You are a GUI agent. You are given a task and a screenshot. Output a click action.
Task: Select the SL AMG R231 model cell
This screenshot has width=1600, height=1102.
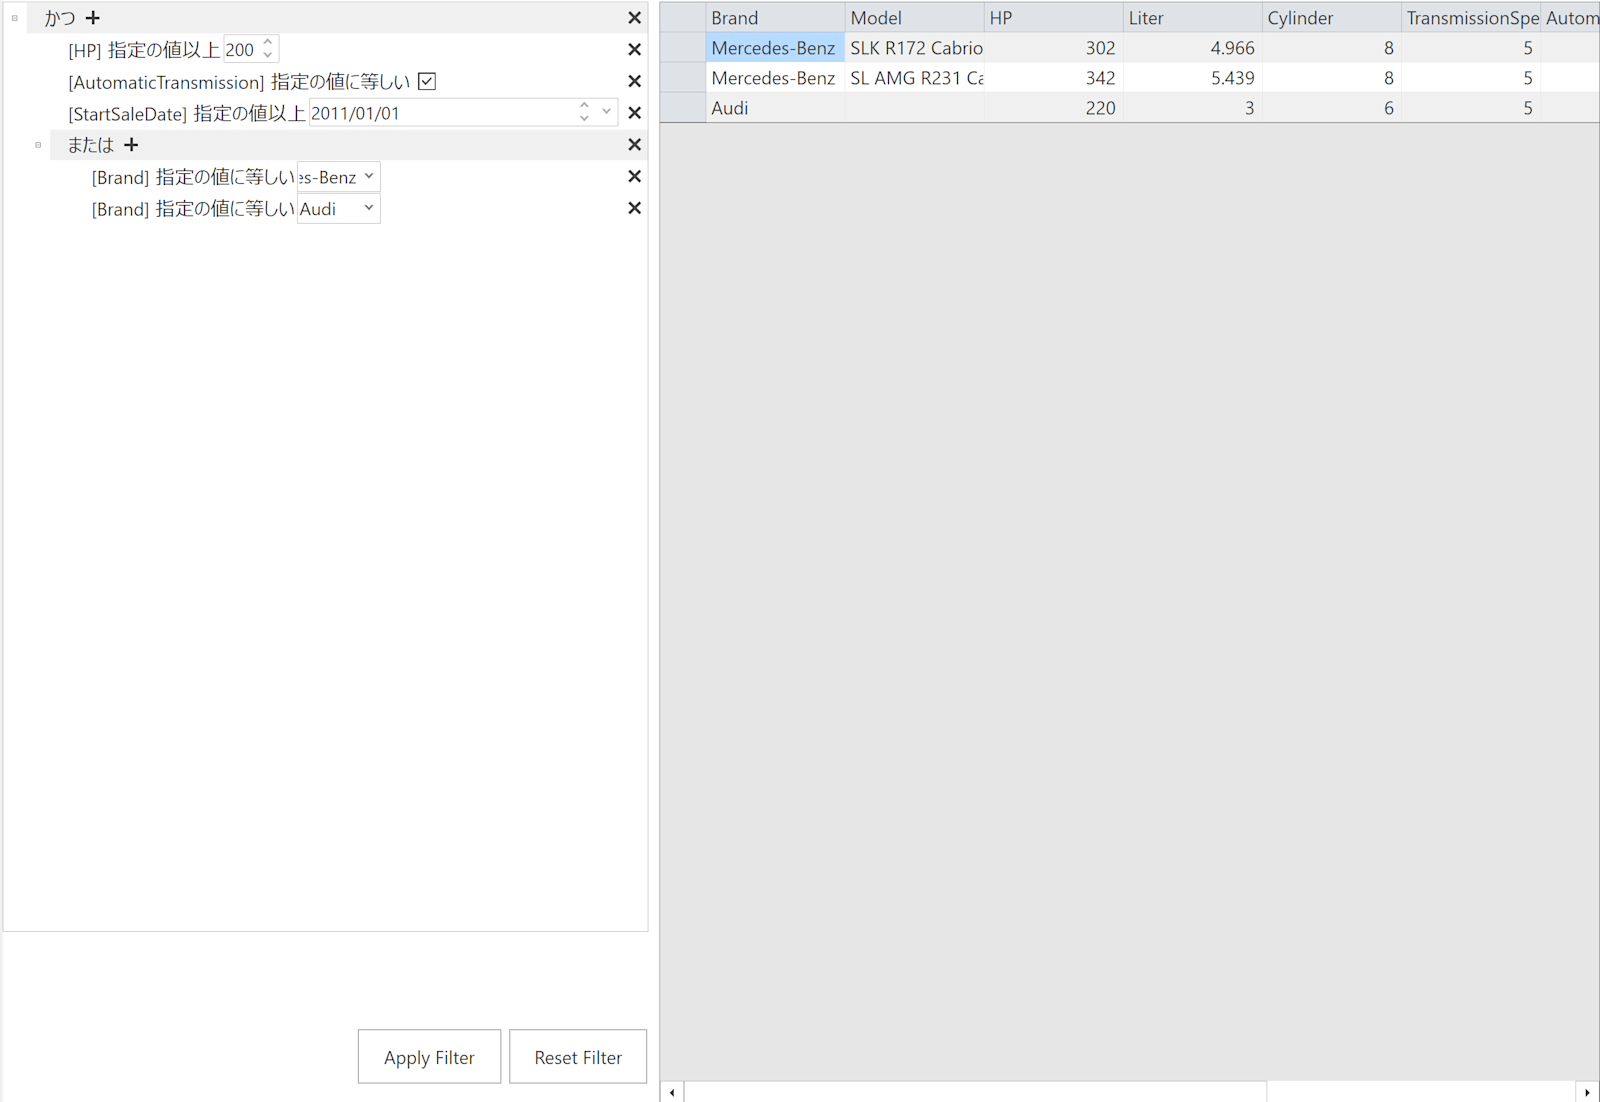click(914, 78)
